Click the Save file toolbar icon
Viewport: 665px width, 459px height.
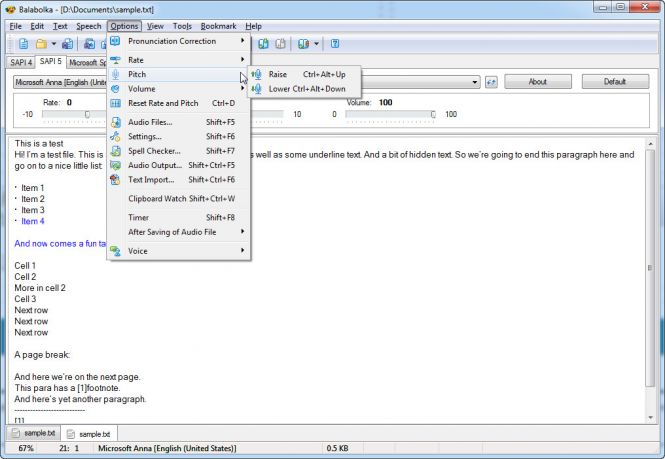tap(68, 44)
